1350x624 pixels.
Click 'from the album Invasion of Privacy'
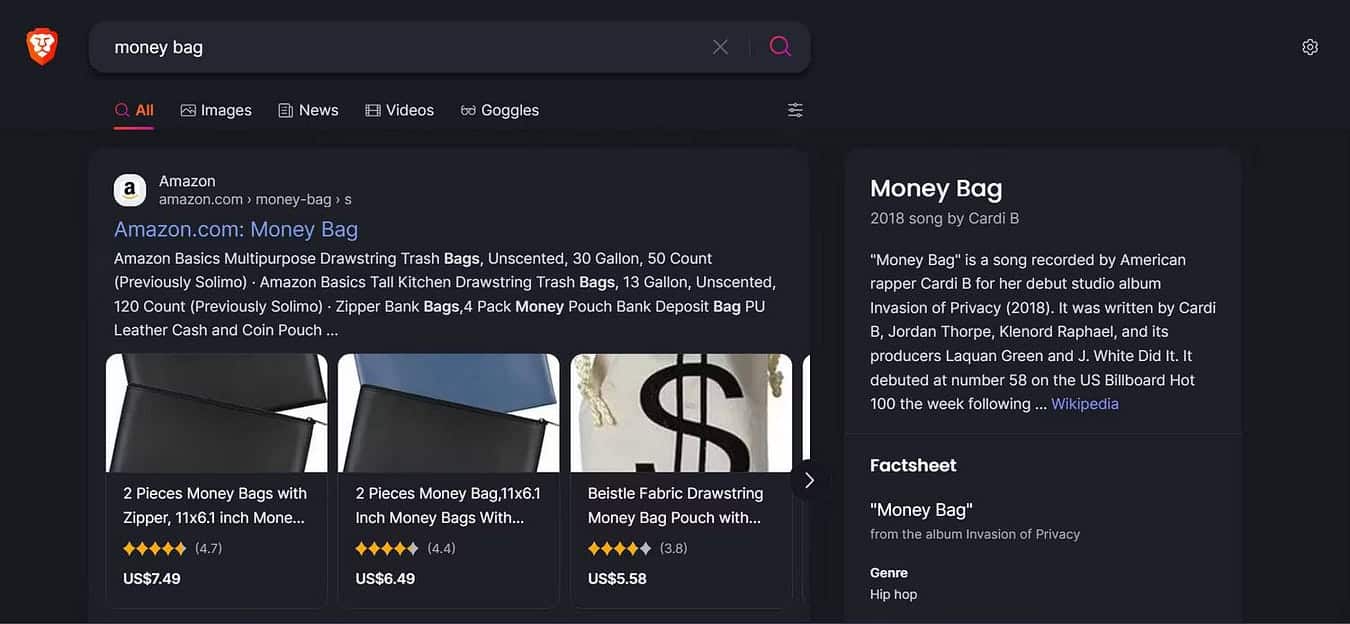(x=975, y=534)
